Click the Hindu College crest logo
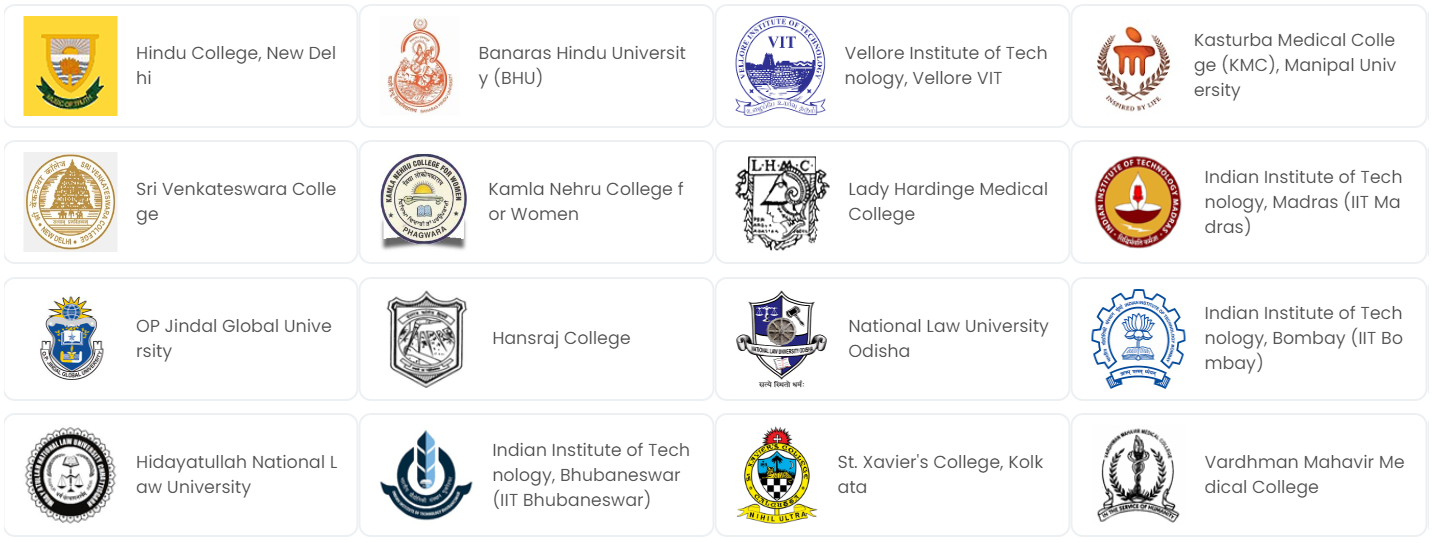 (x=70, y=66)
